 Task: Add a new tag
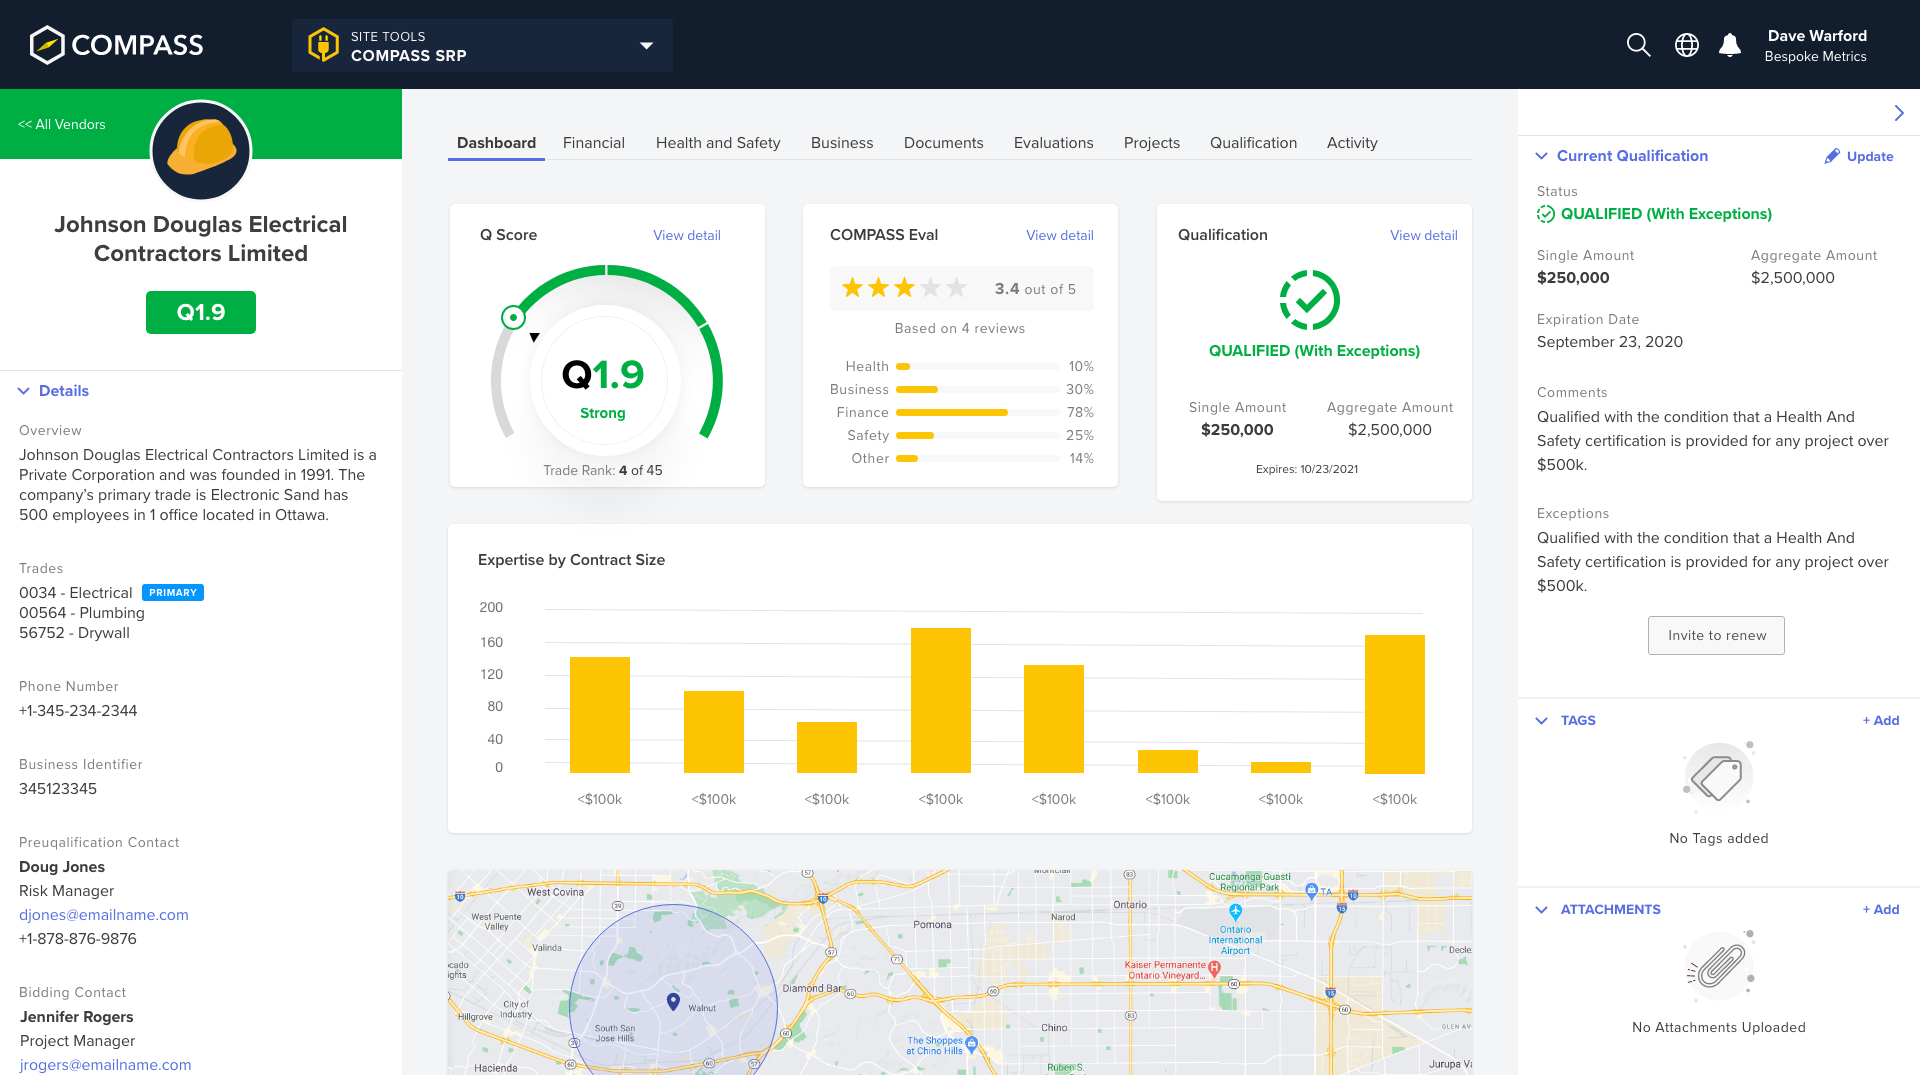tap(1881, 721)
